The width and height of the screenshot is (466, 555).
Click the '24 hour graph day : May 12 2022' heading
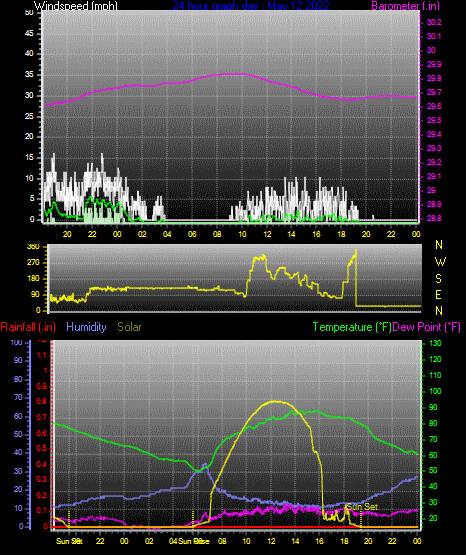click(x=251, y=6)
